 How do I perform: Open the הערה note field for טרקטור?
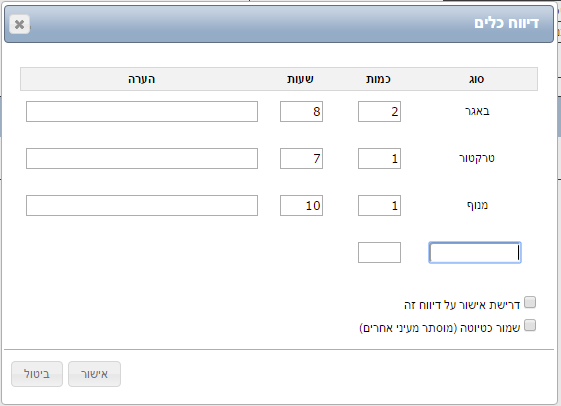pos(142,158)
